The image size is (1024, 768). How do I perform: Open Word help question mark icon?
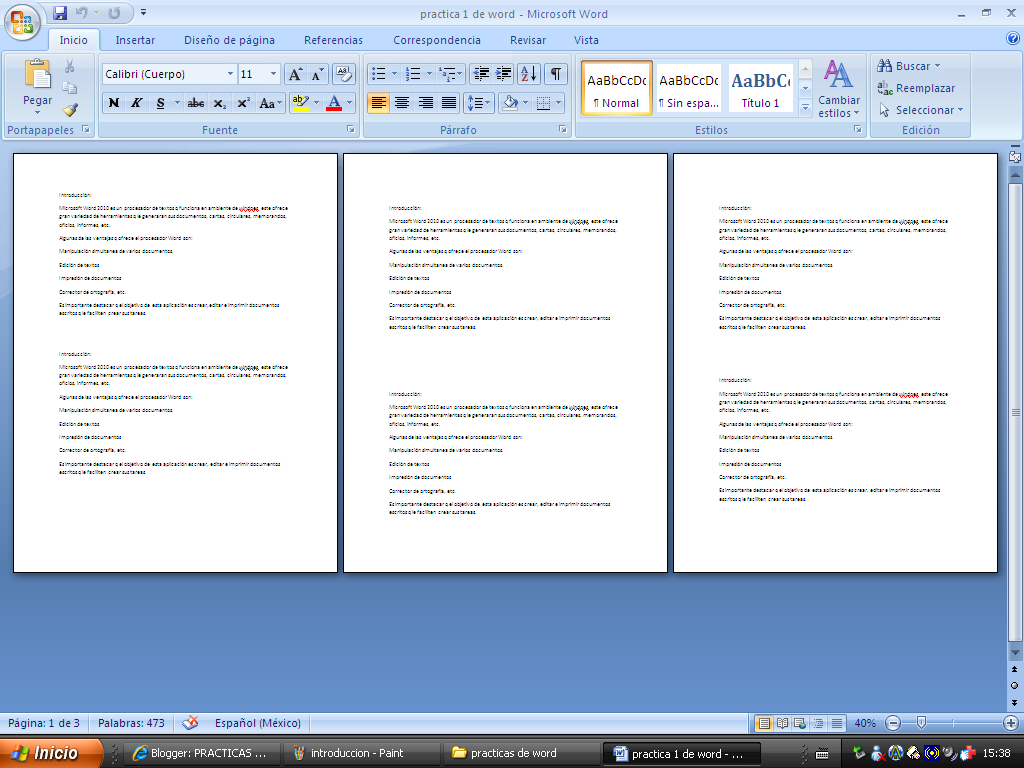click(x=1013, y=39)
